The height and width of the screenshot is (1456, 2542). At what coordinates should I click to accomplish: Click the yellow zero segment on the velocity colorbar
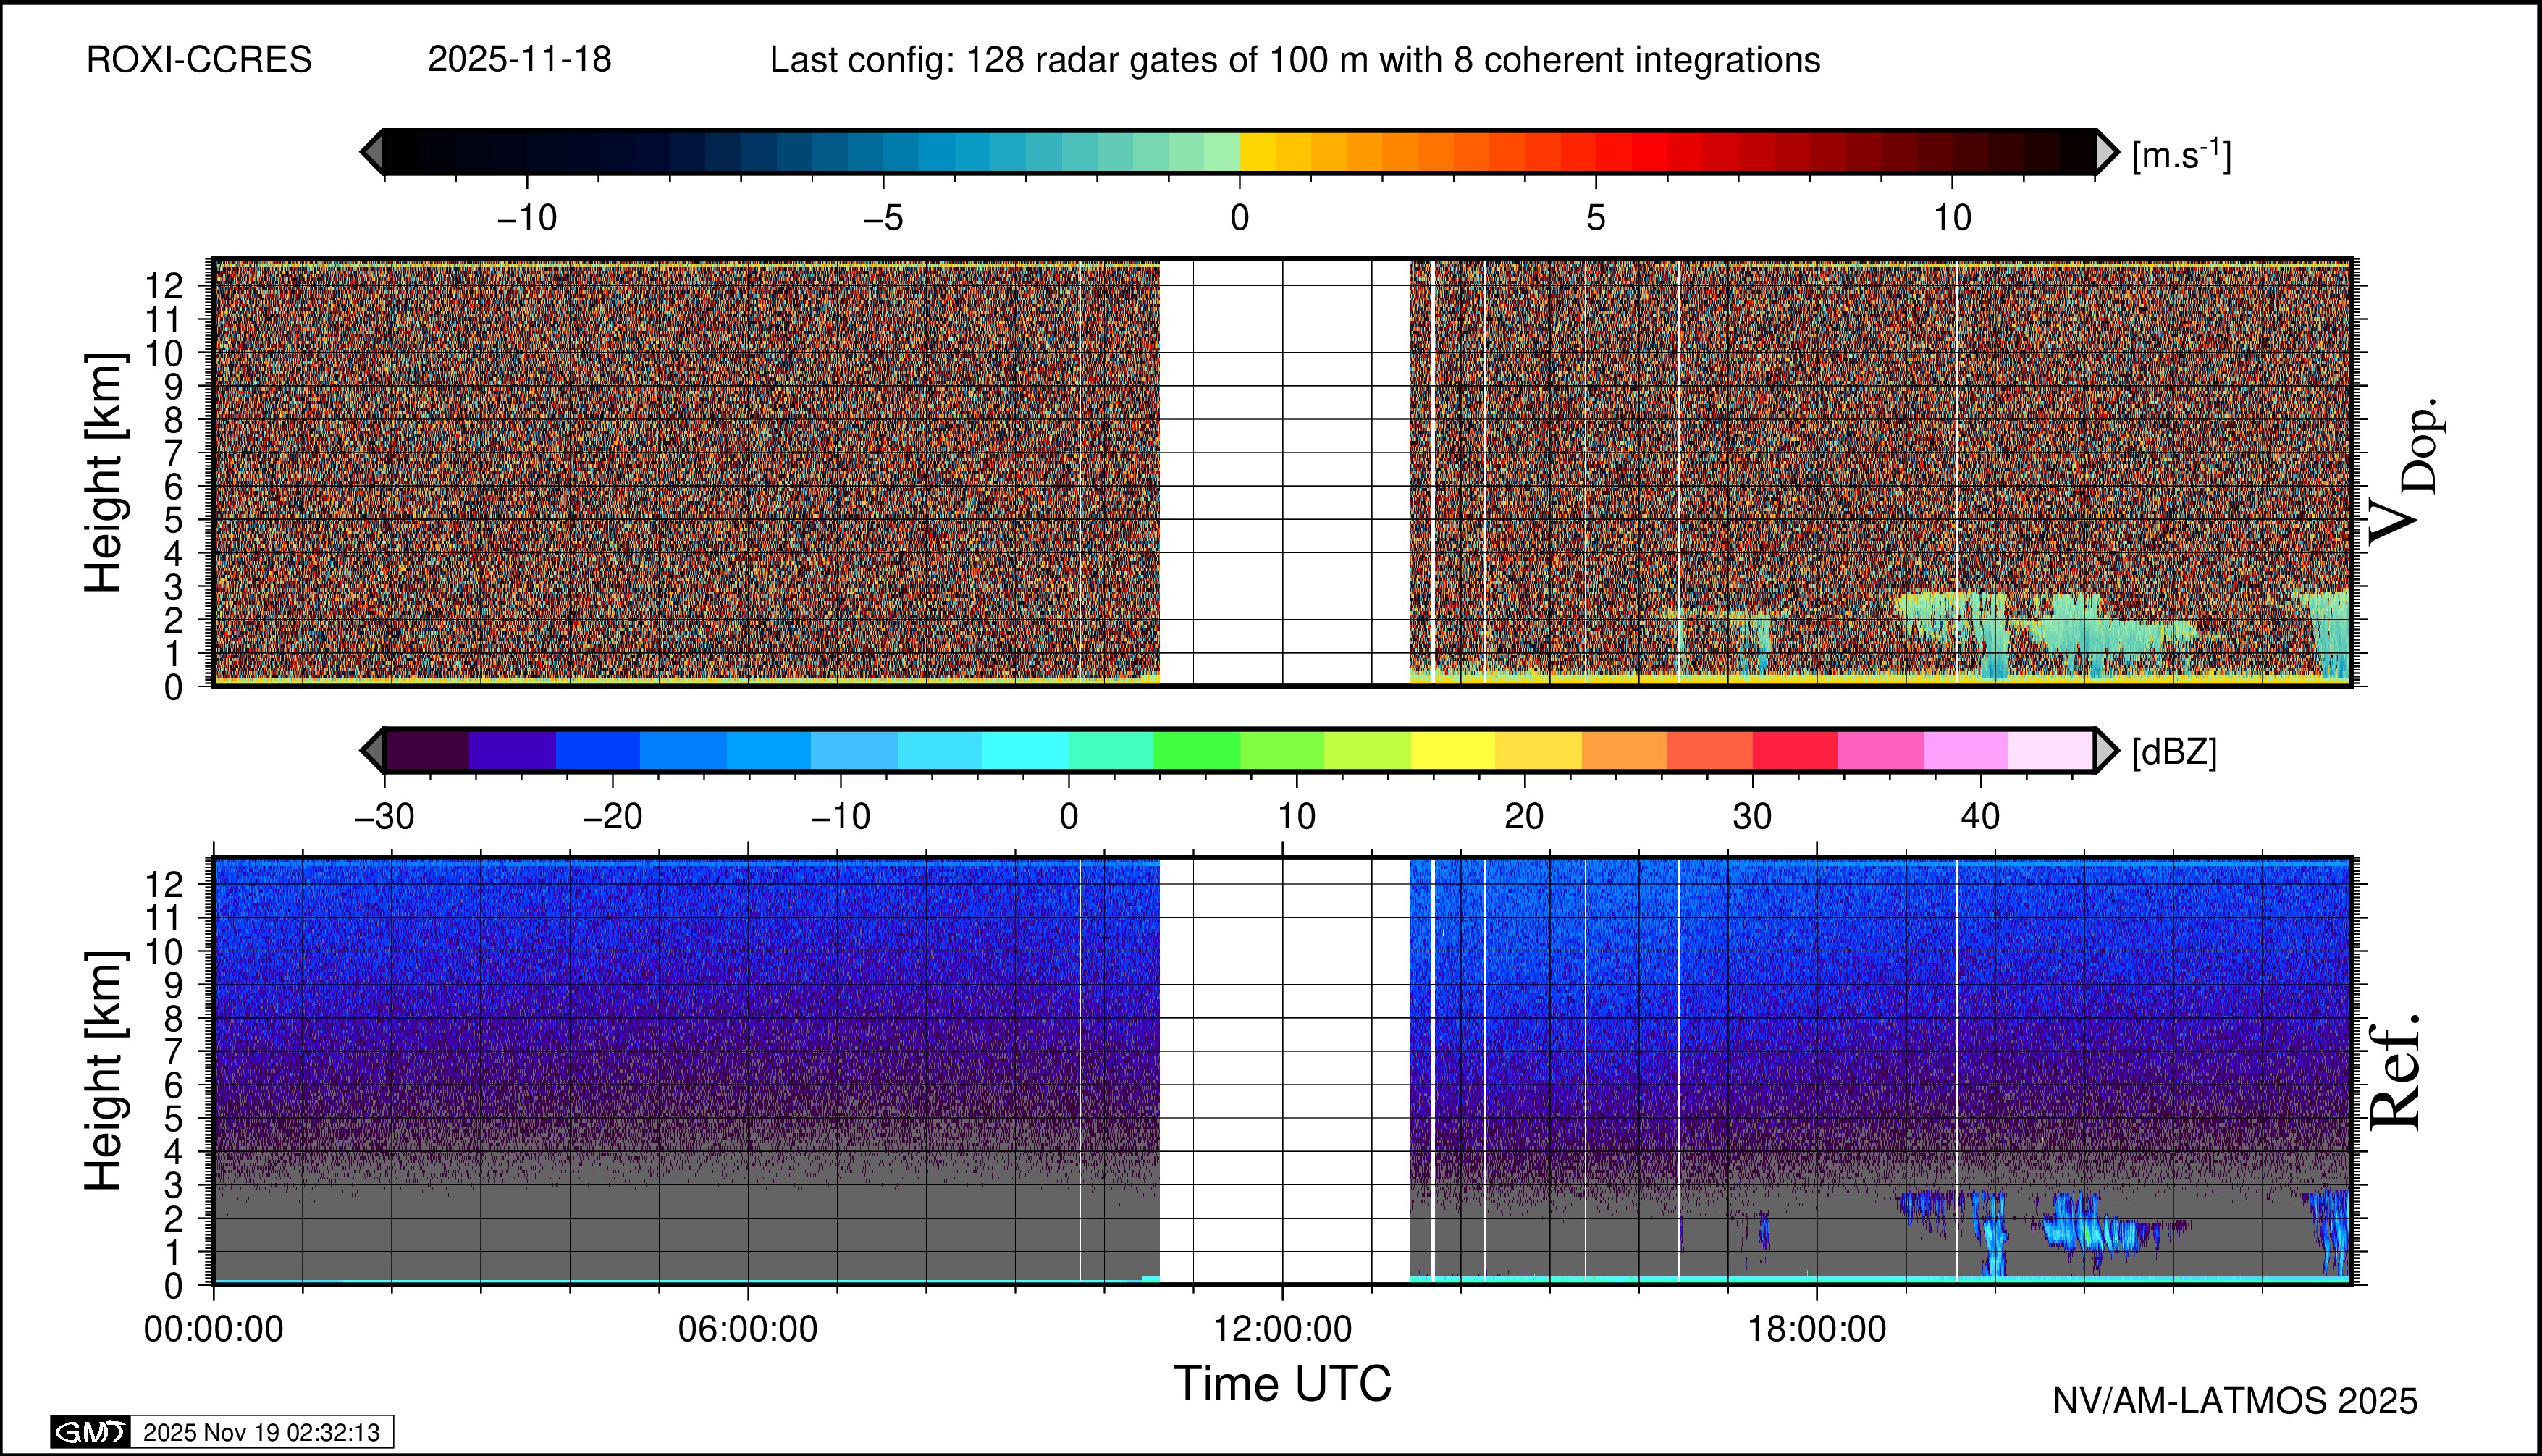[1257, 152]
